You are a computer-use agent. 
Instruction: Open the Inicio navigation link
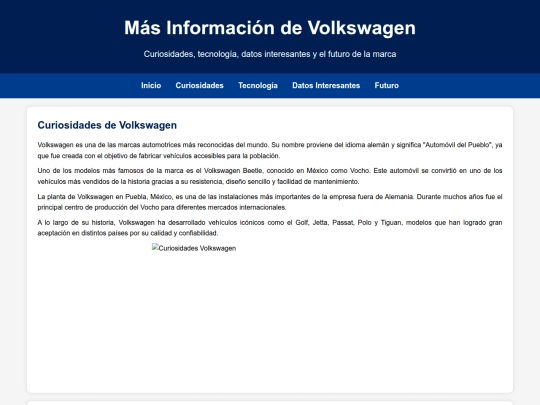click(x=151, y=85)
